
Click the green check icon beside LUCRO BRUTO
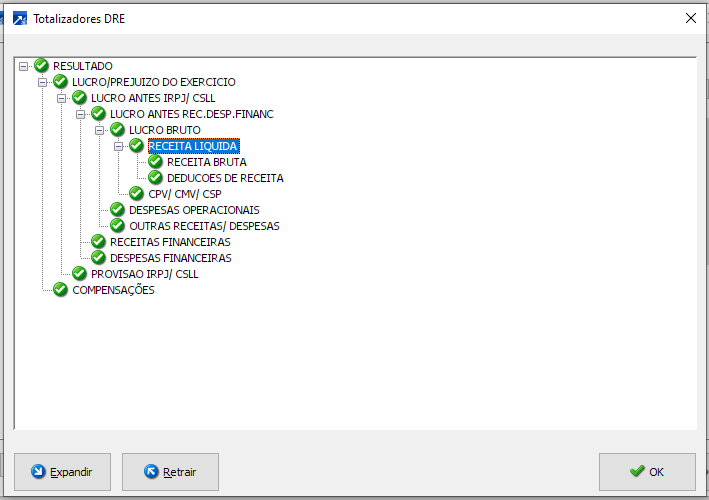click(x=117, y=130)
